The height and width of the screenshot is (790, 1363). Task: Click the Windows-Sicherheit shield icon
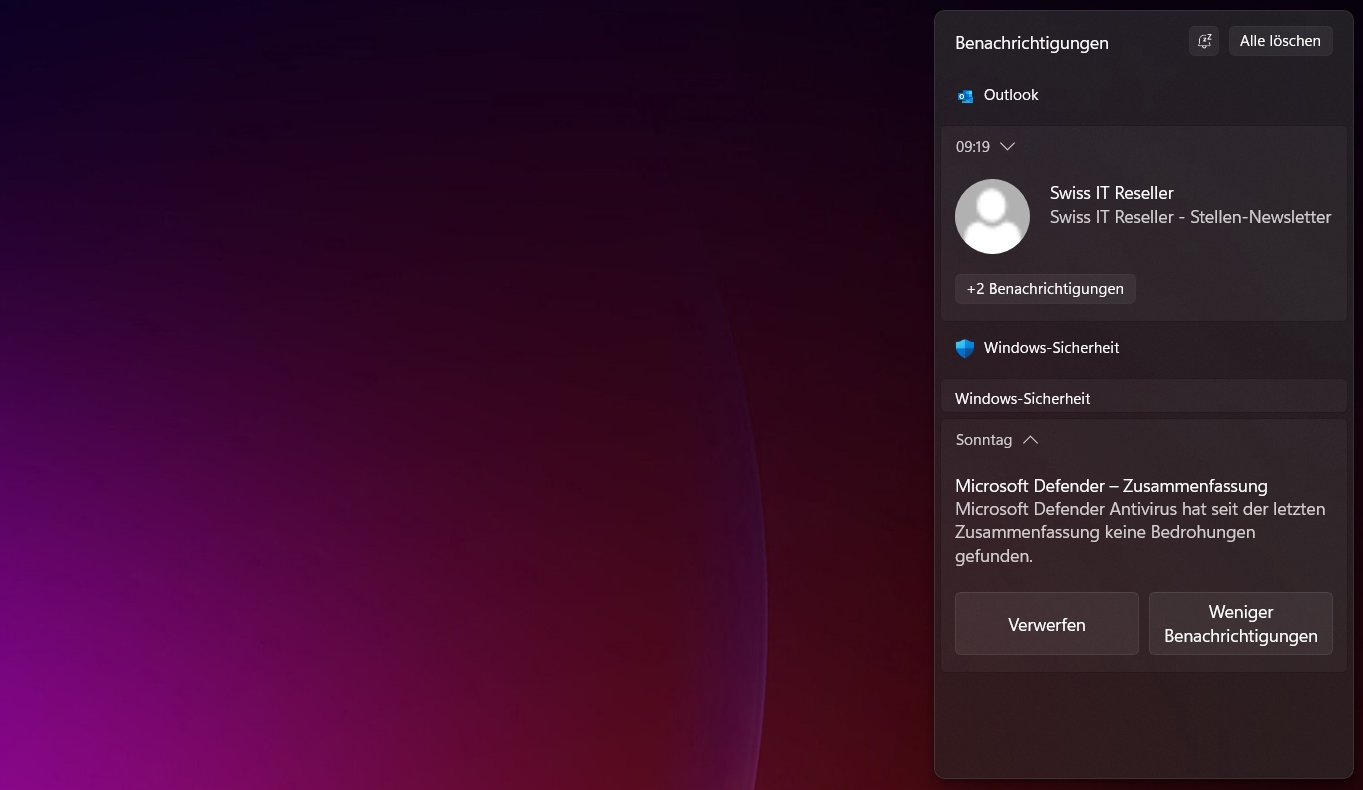pyautogui.click(x=965, y=348)
